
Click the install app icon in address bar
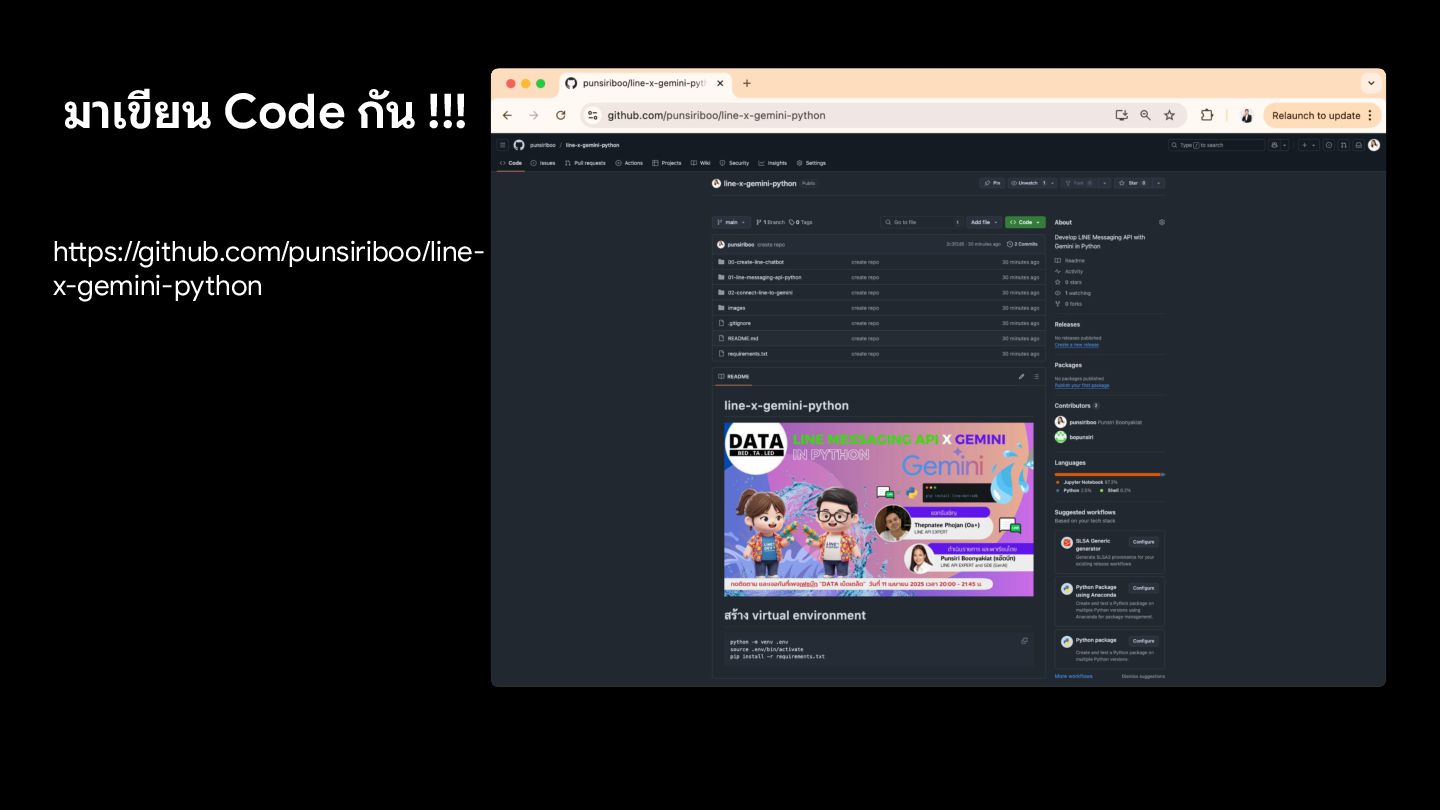pyautogui.click(x=1122, y=115)
